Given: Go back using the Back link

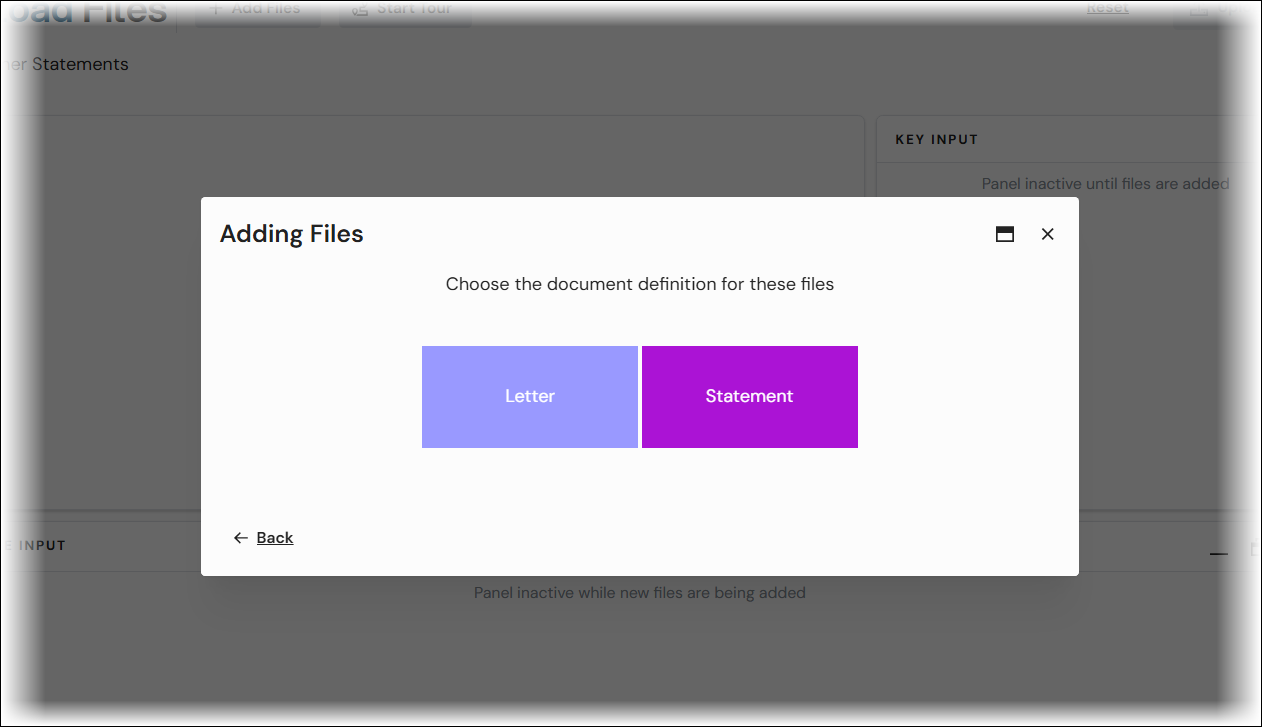Looking at the screenshot, I should [x=274, y=538].
